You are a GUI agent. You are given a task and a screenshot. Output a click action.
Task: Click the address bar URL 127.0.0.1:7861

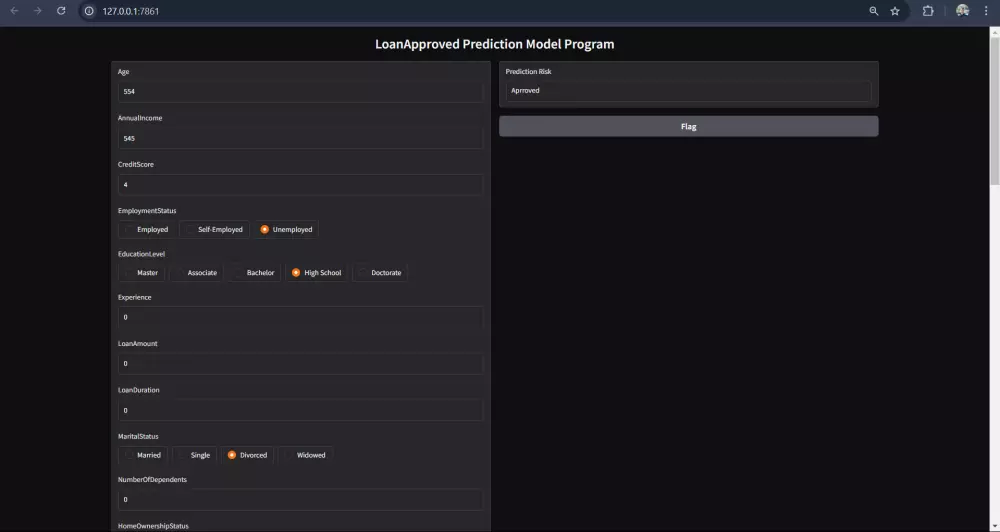[x=131, y=11]
